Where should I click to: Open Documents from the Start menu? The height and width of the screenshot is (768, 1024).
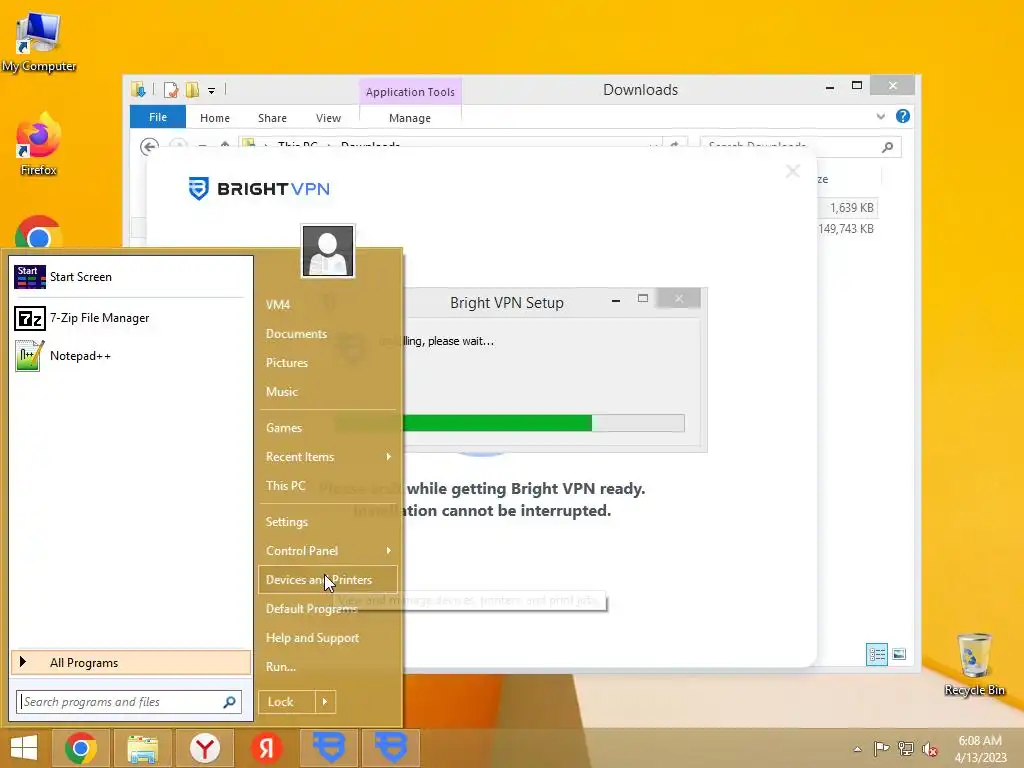296,334
